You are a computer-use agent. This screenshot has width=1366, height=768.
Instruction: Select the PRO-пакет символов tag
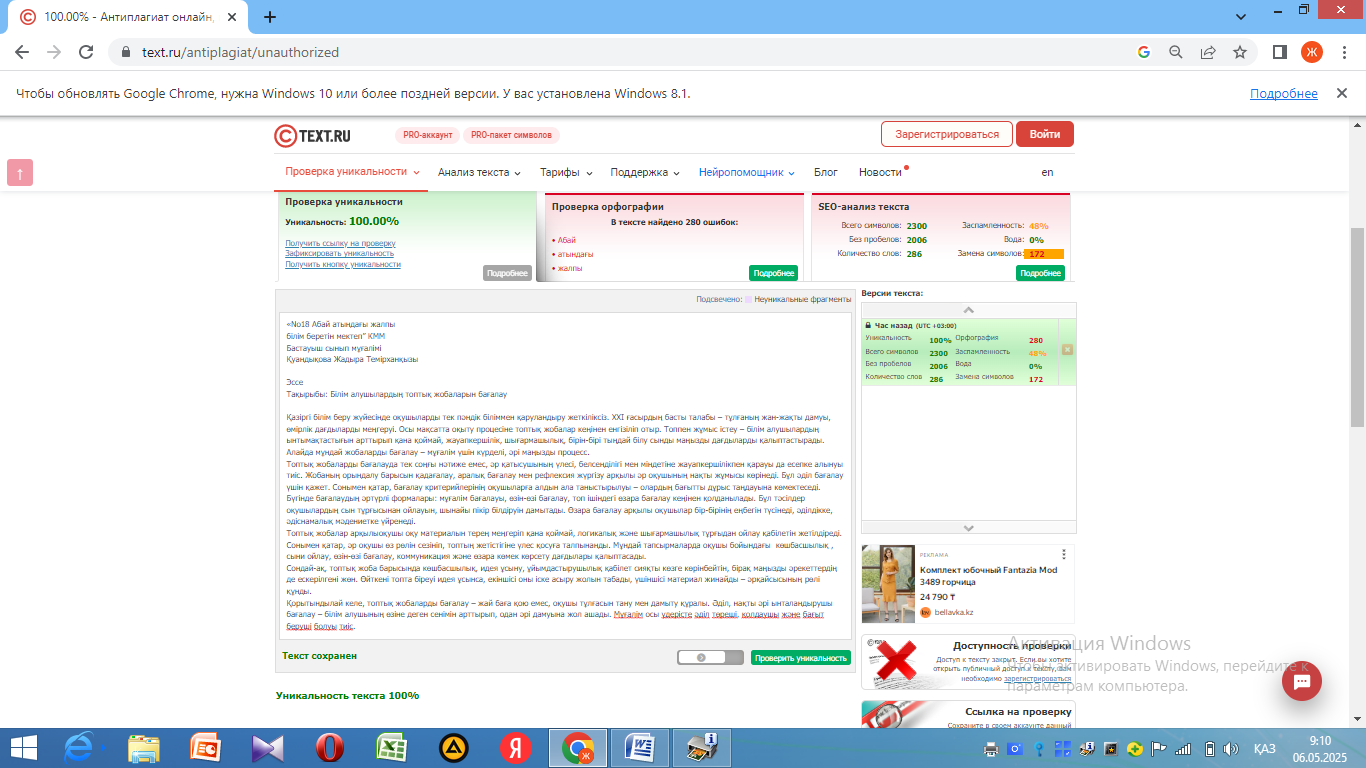(512, 135)
